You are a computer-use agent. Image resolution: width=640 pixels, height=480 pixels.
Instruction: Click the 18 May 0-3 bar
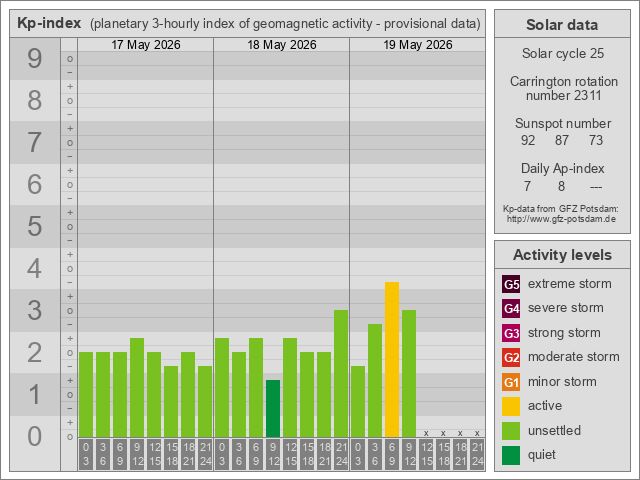(x=222, y=387)
